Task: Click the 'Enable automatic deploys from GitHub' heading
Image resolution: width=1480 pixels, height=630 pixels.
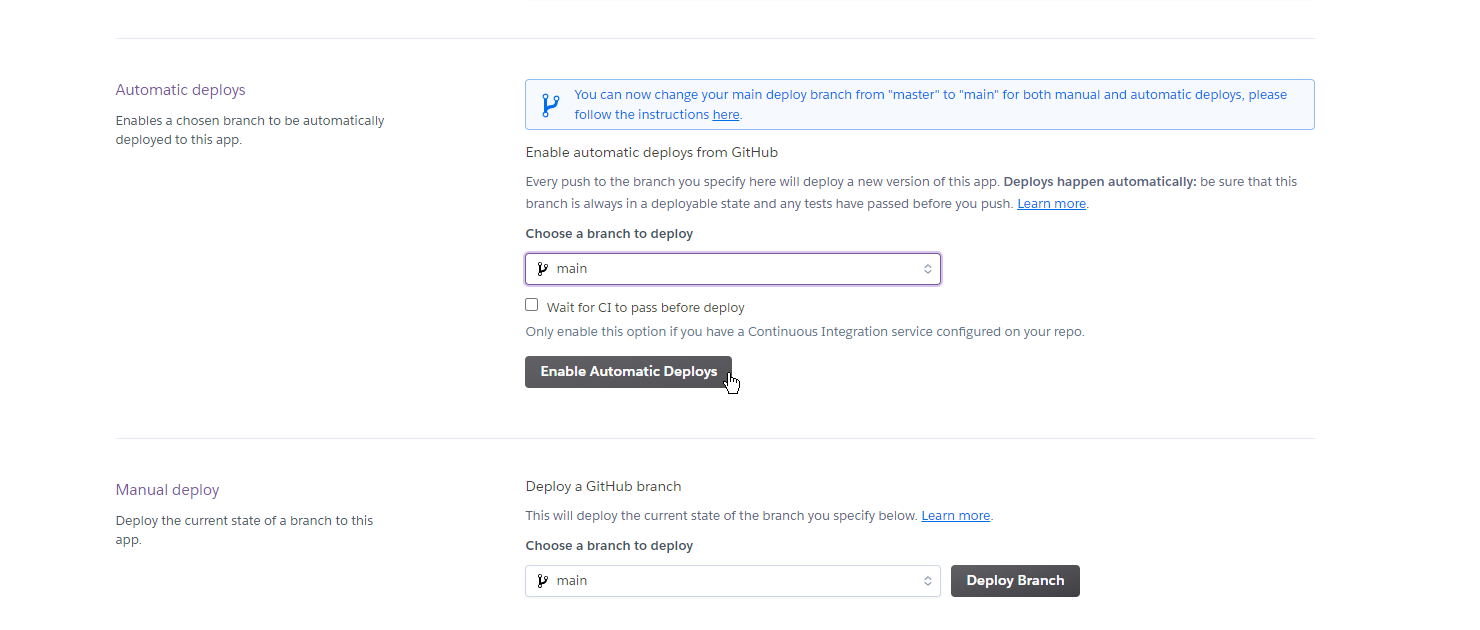Action: pos(652,152)
